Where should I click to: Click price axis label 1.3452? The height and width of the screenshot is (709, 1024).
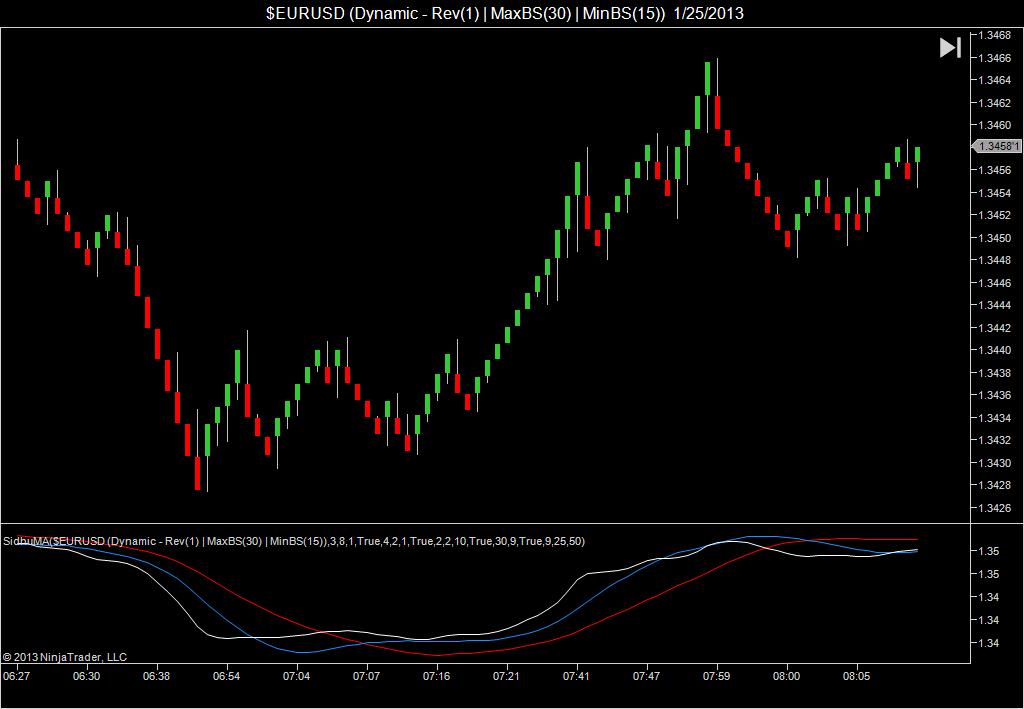tap(995, 215)
